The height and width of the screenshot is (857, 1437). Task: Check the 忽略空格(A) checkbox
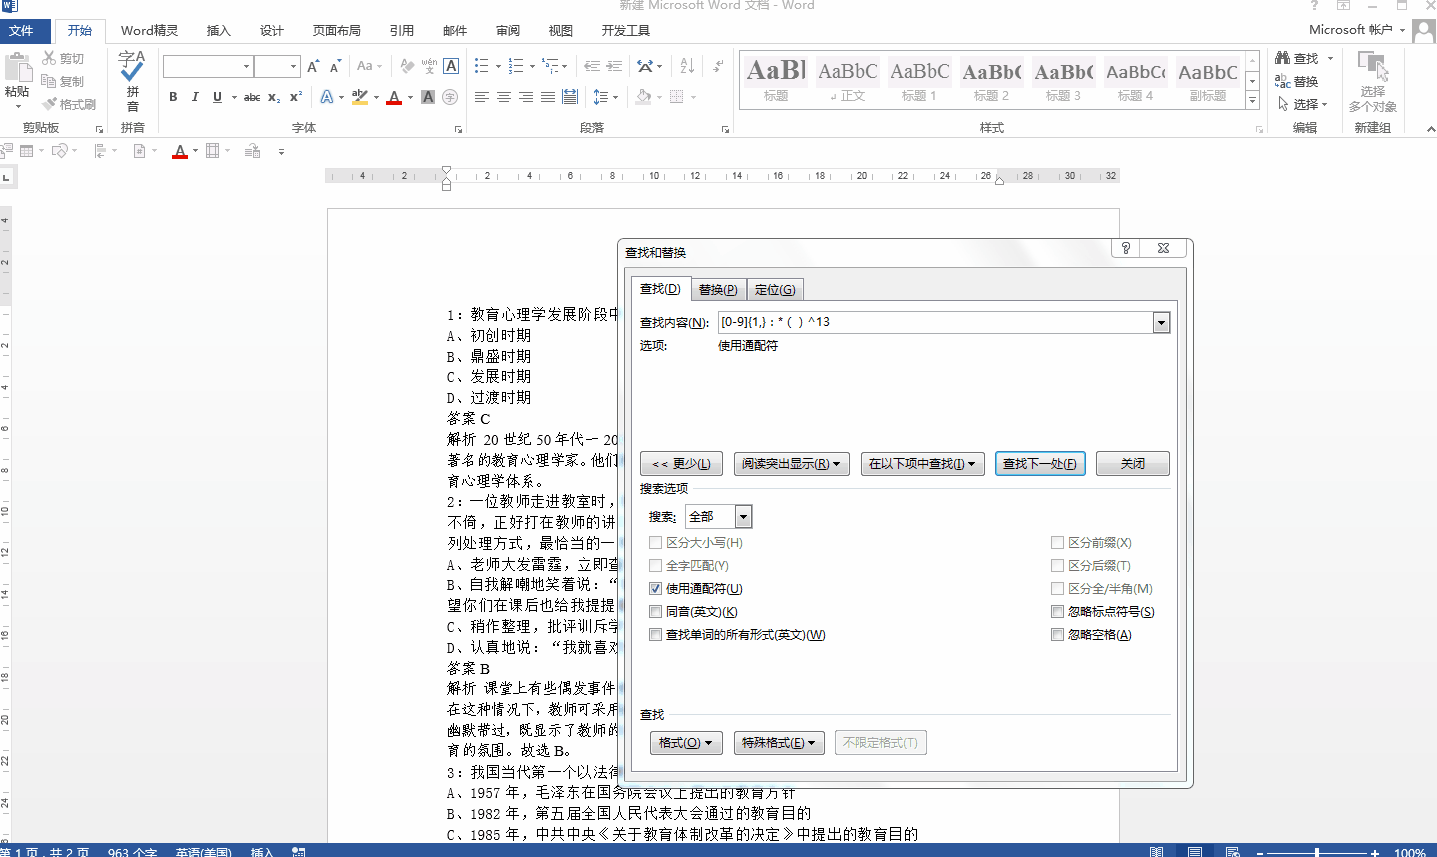(x=1057, y=635)
